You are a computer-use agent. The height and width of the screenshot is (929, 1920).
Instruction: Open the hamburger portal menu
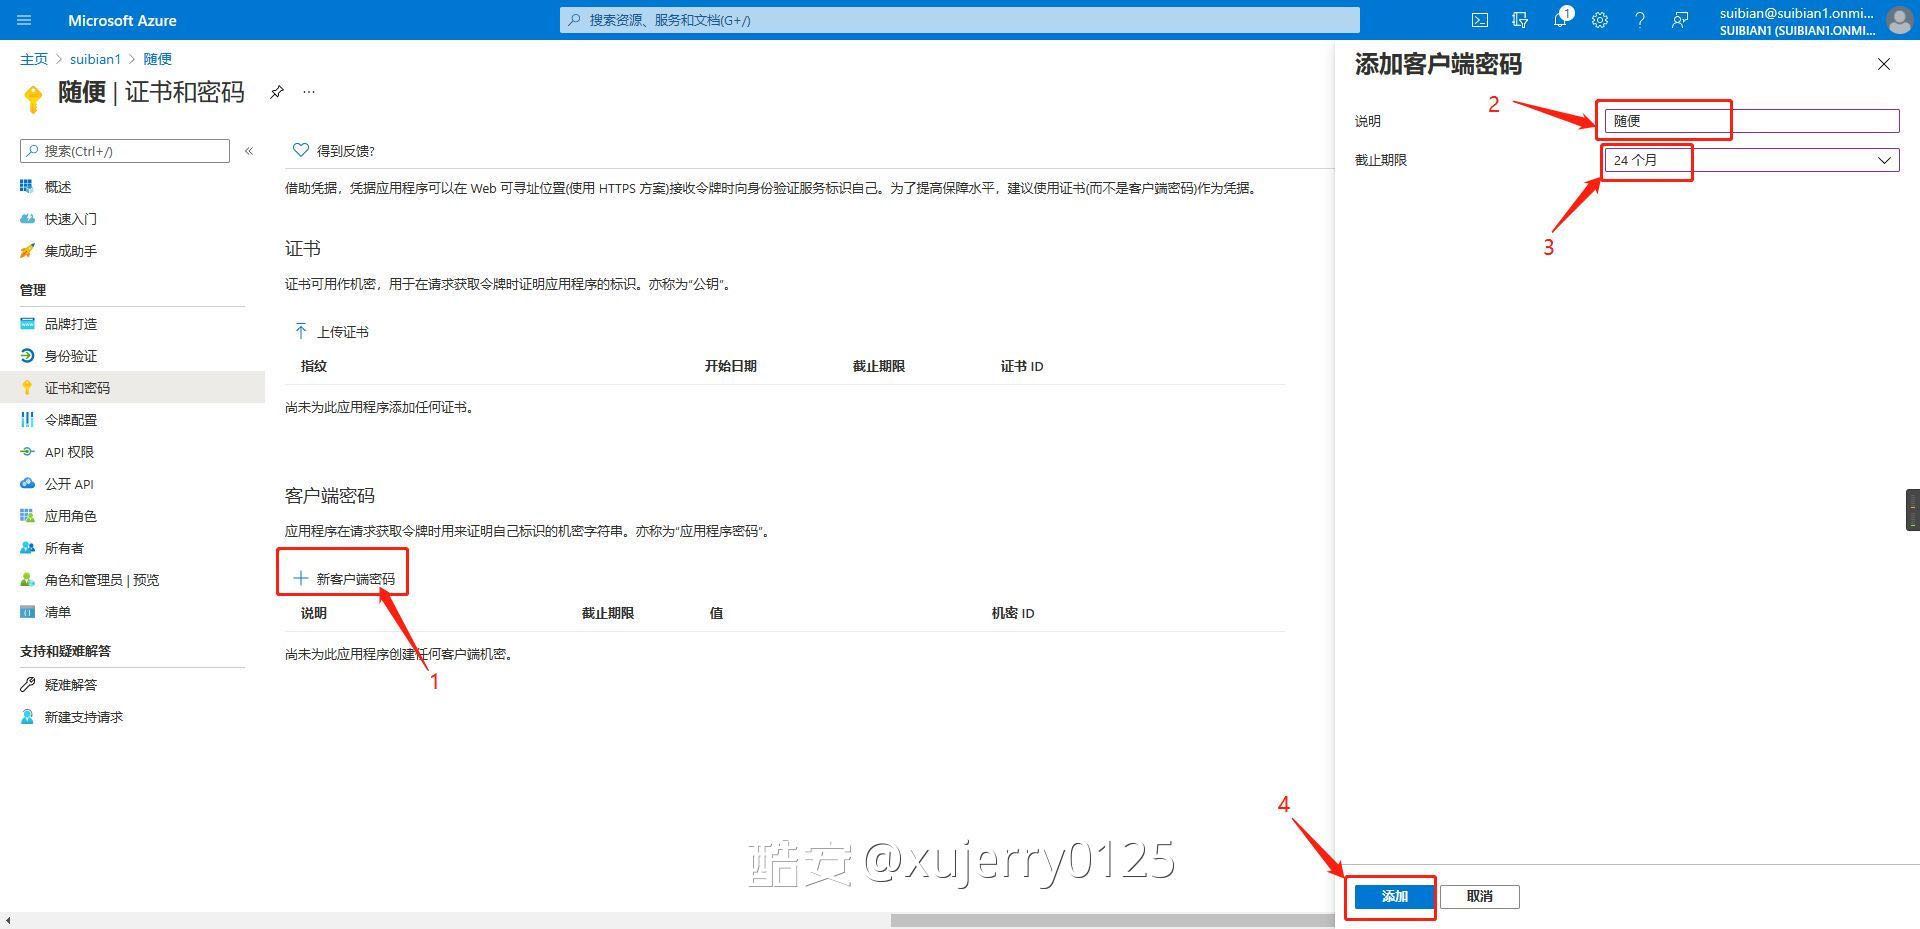coord(25,20)
